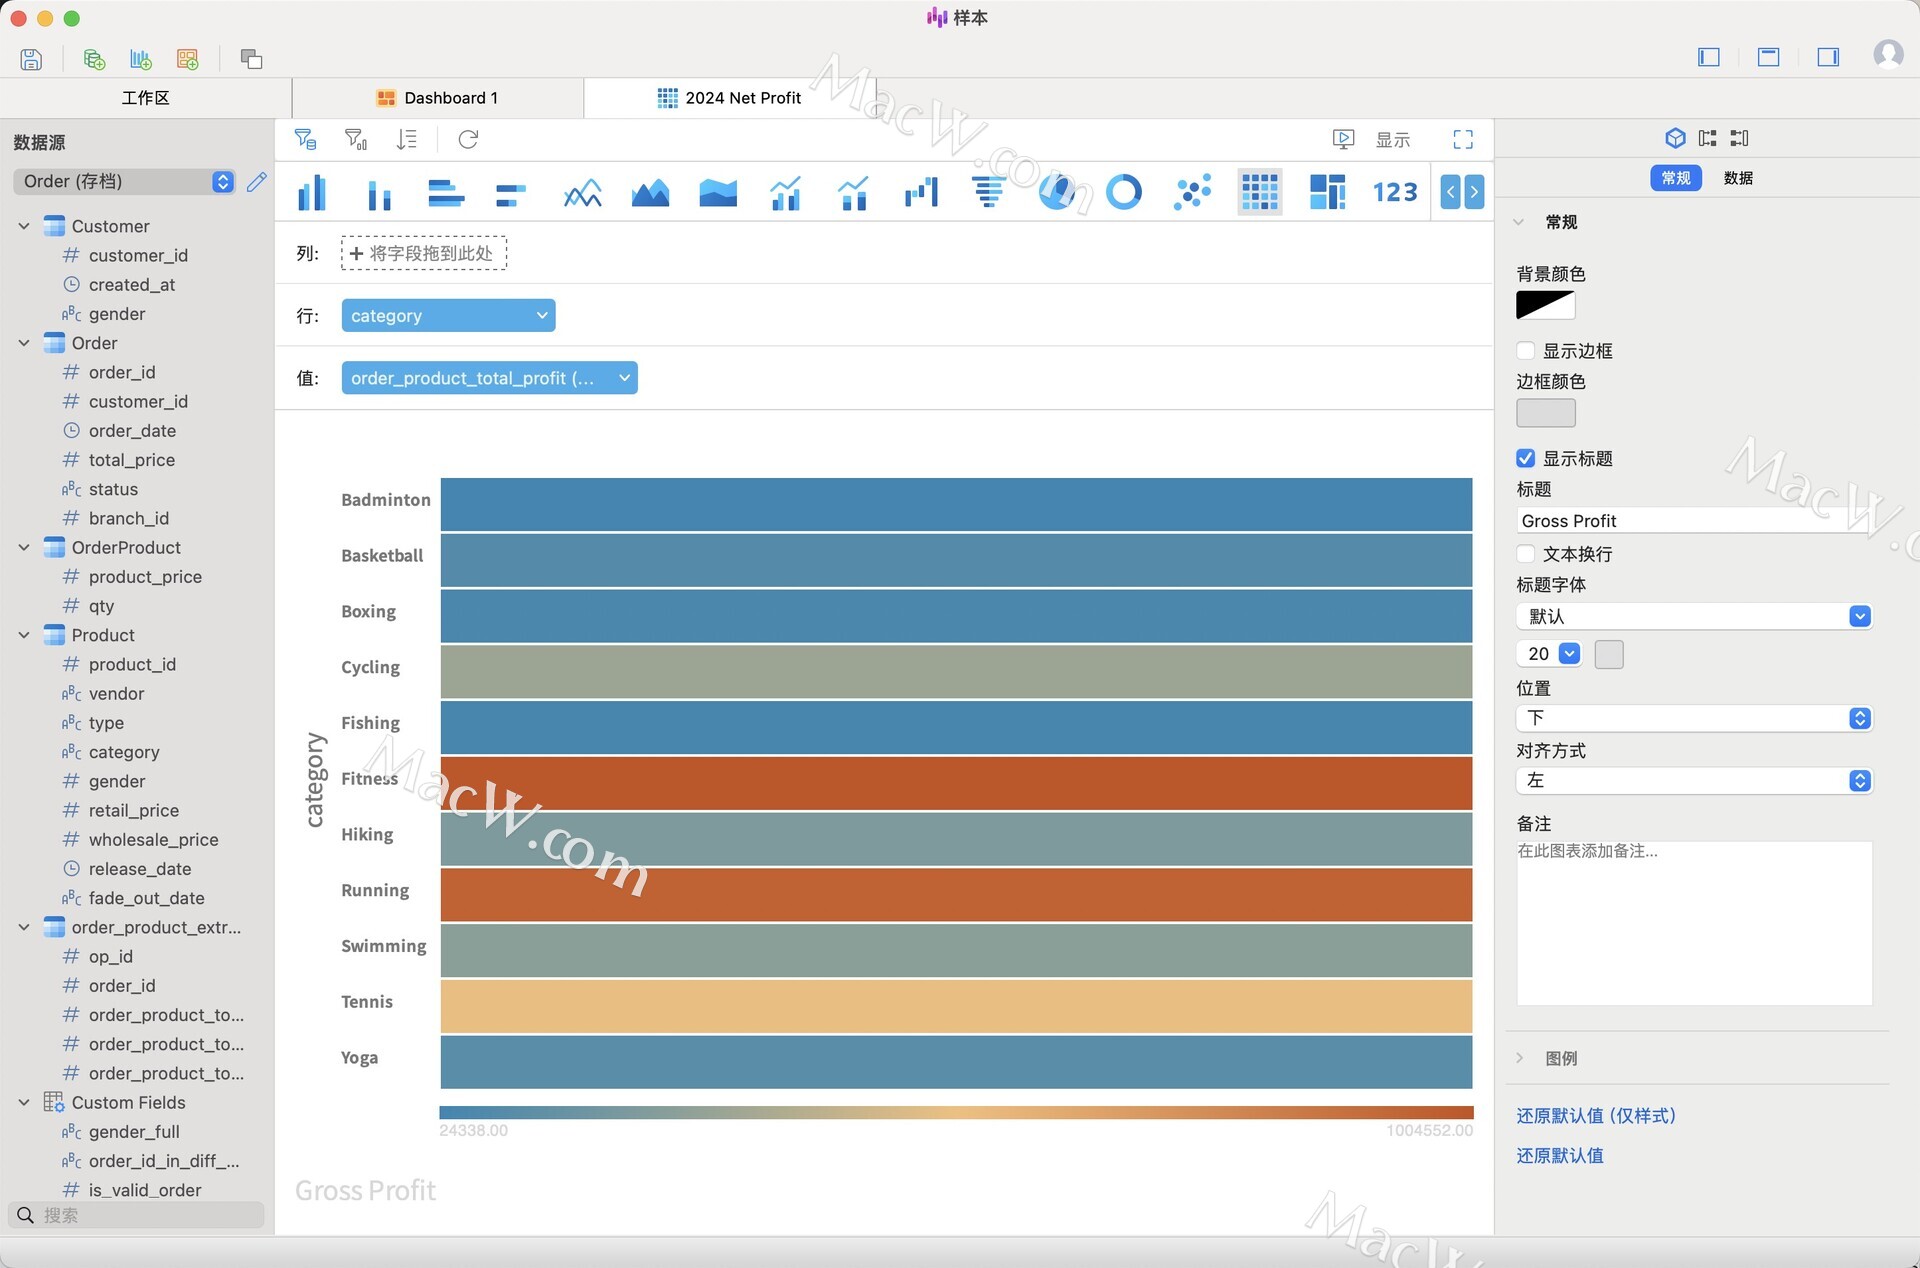Click the save icon in the top toolbar

tap(31, 59)
